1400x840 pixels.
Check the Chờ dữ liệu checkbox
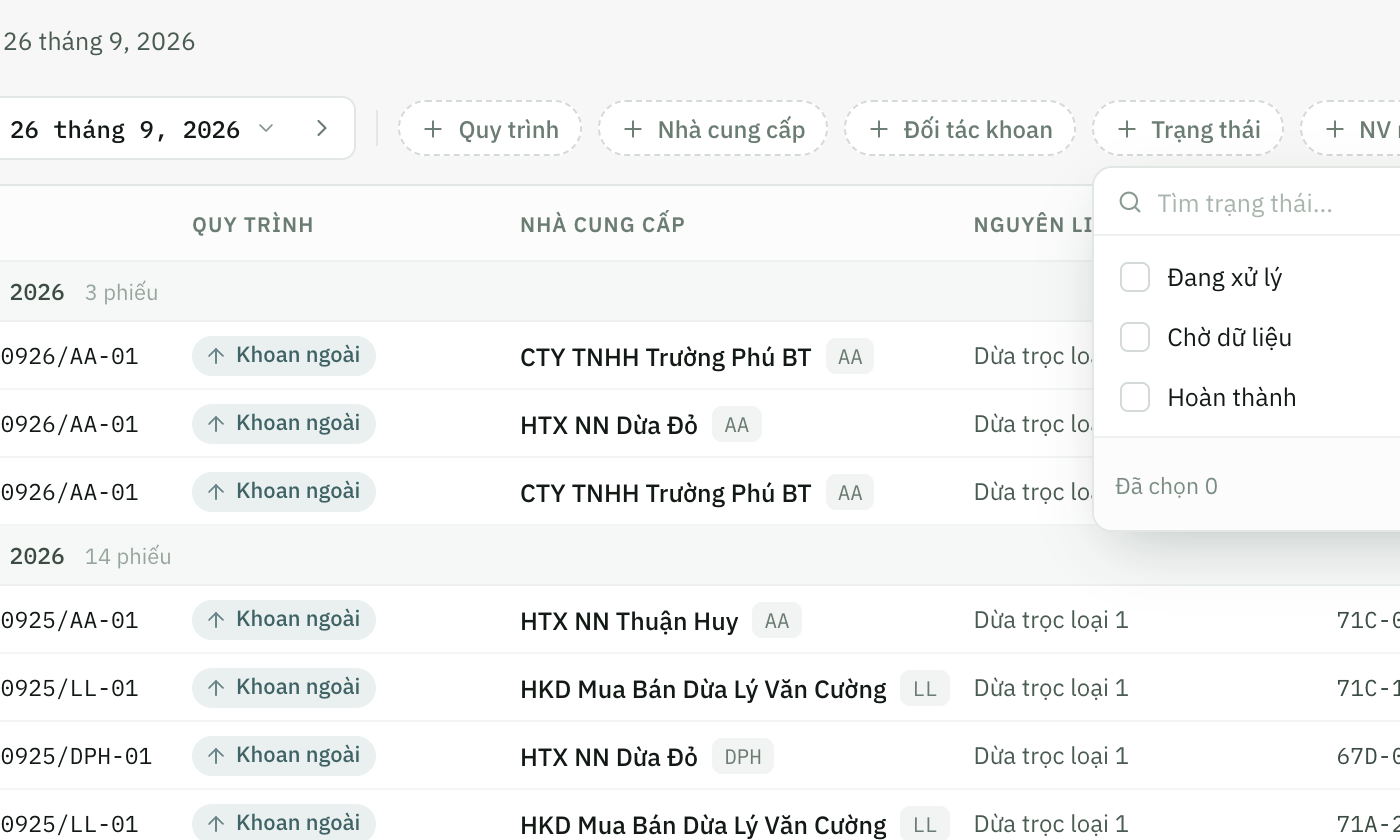(x=1135, y=337)
